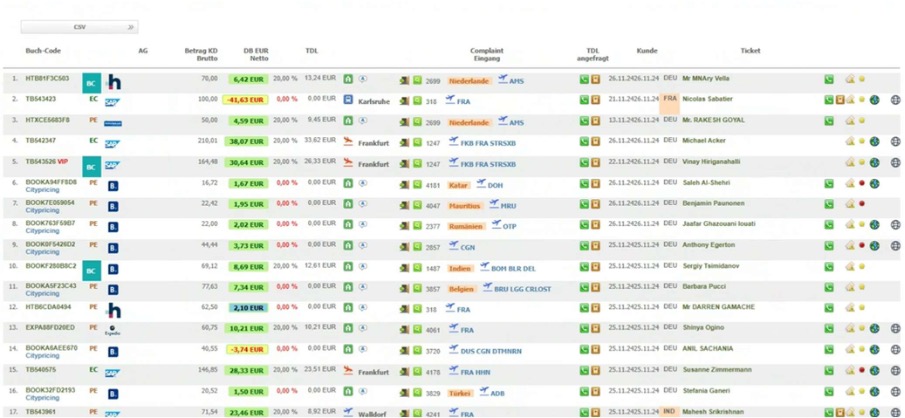Click airport codes BOM BLR DEL
This screenshot has height=418, width=905.
click(x=513, y=268)
